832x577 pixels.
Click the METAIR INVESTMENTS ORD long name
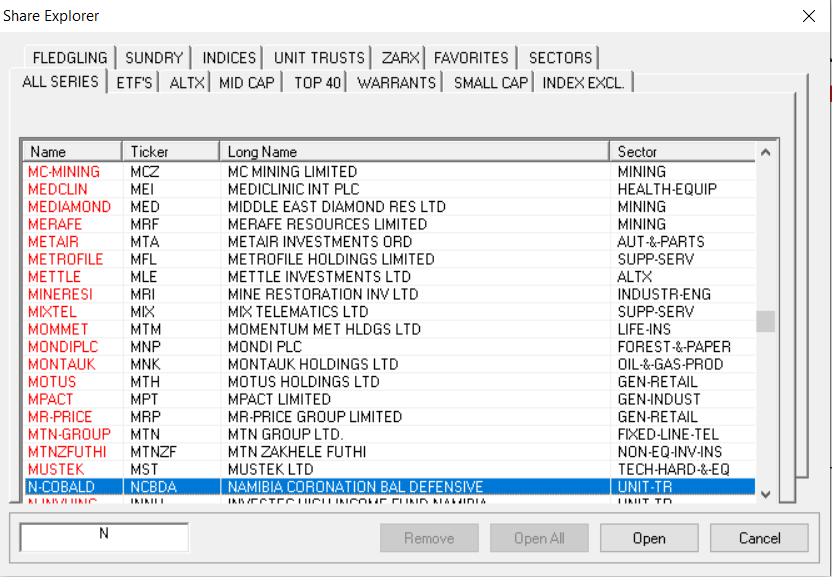pyautogui.click(x=319, y=242)
